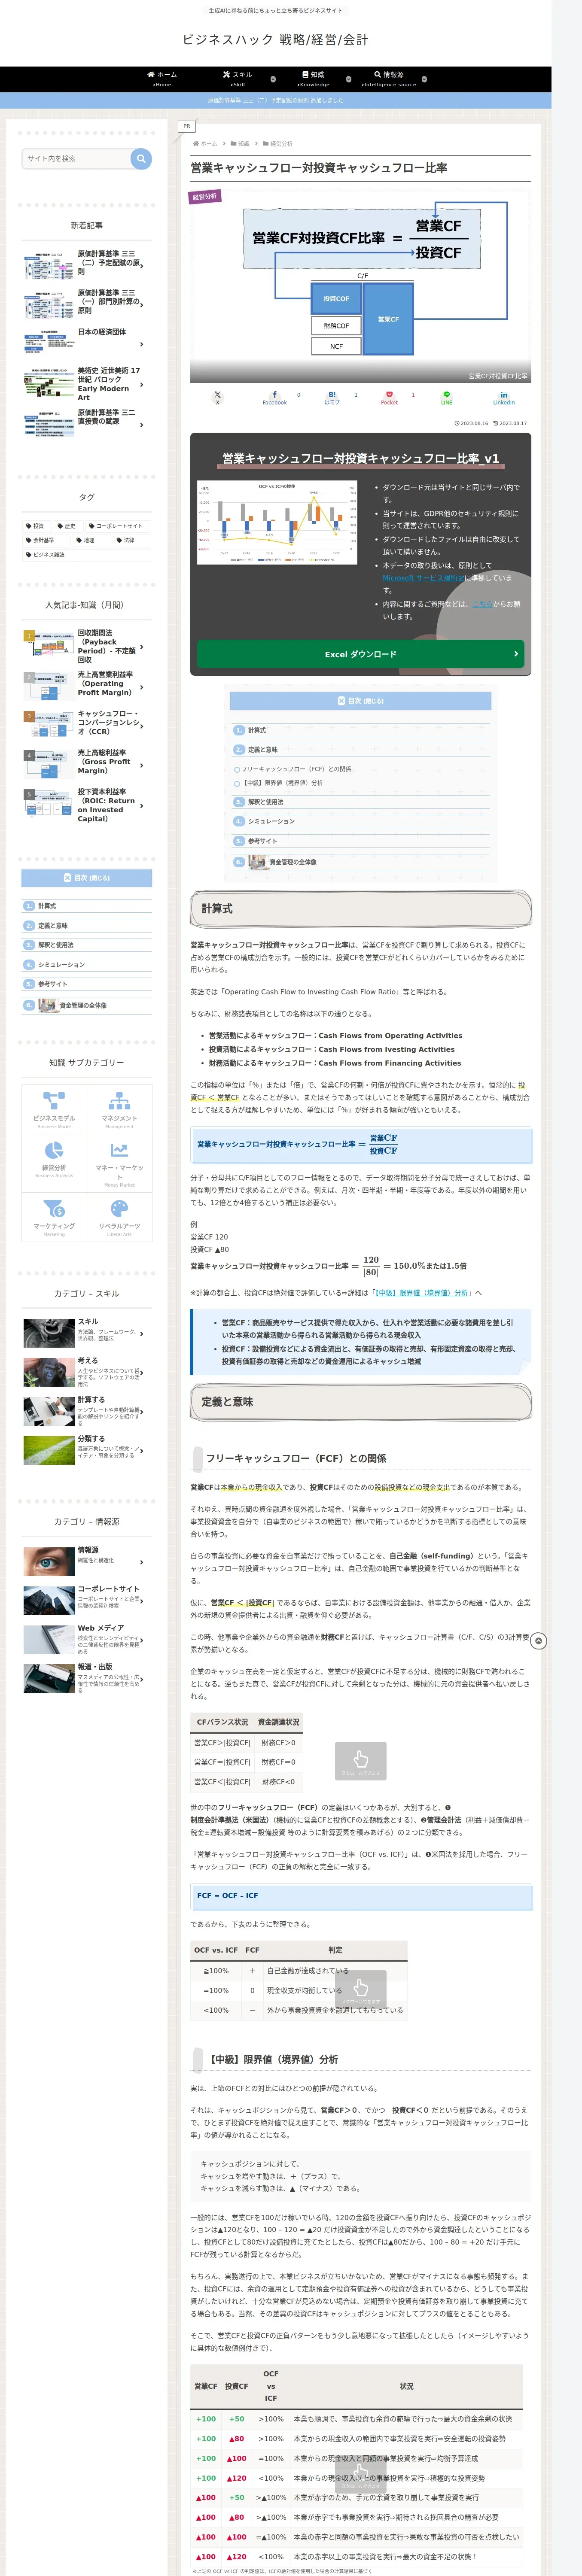The height and width of the screenshot is (2576, 582).
Task: Expand the 知識 menu dropdown arrow
Action: [348, 79]
